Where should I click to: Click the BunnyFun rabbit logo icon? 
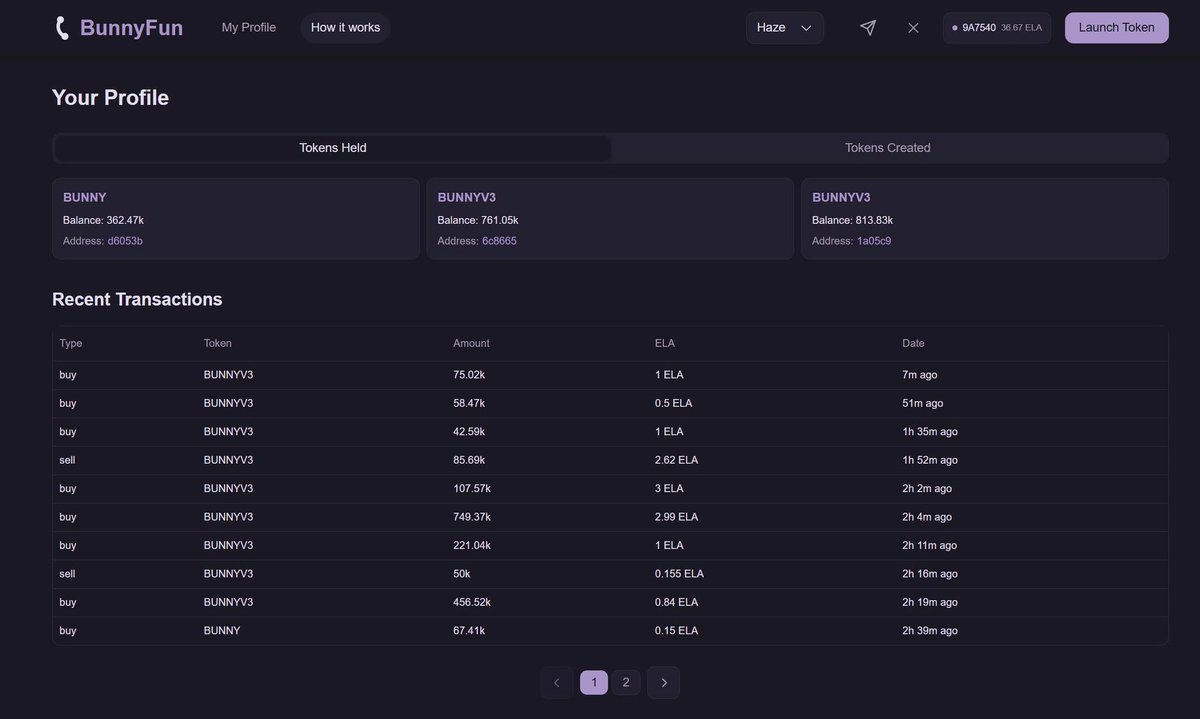(62, 28)
